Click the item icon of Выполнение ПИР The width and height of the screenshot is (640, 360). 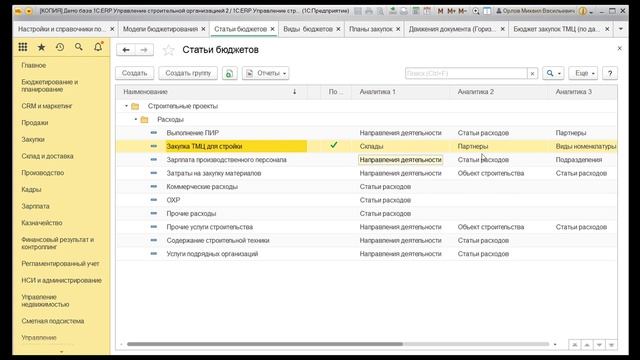[153, 133]
